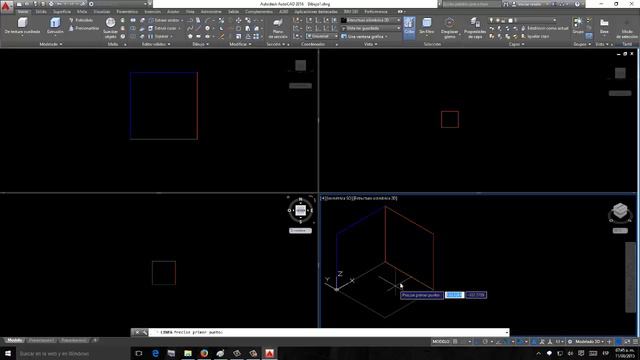Click the Extrusión solid tool
The image size is (640, 360).
55,25
